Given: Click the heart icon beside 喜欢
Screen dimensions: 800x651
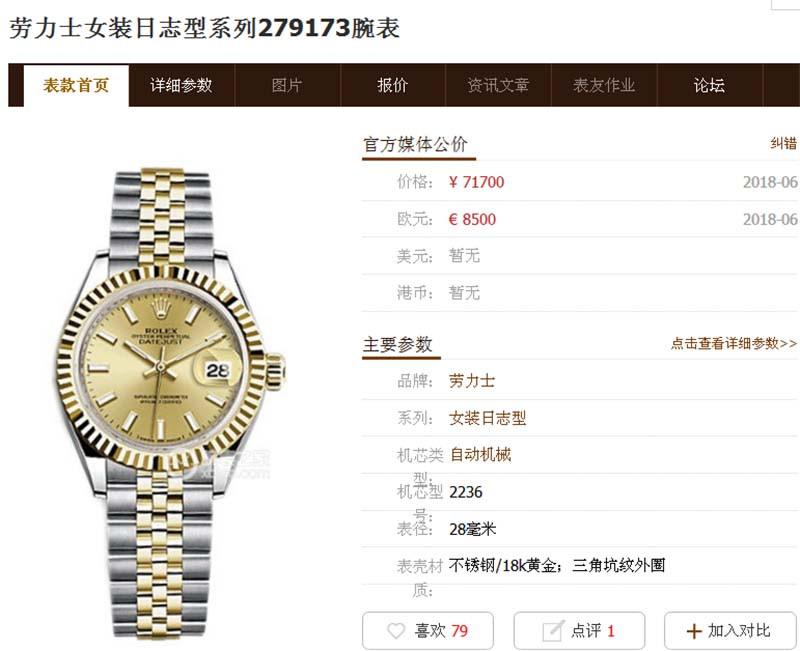Looking at the screenshot, I should point(396,631).
